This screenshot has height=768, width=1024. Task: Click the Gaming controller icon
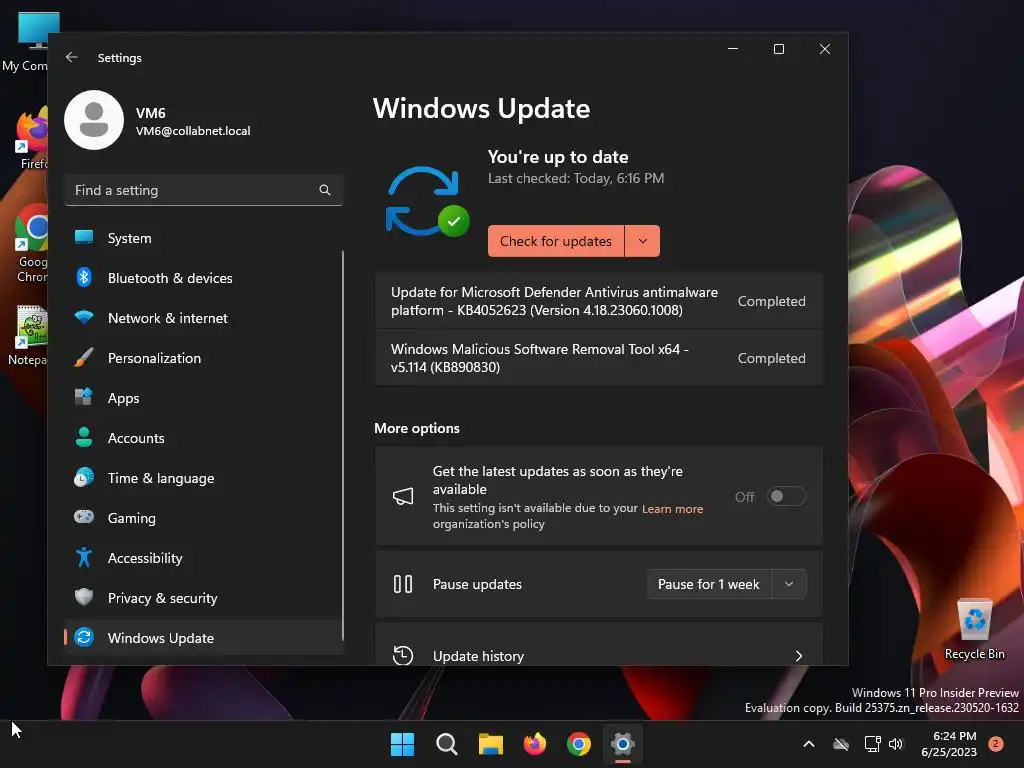coord(84,517)
